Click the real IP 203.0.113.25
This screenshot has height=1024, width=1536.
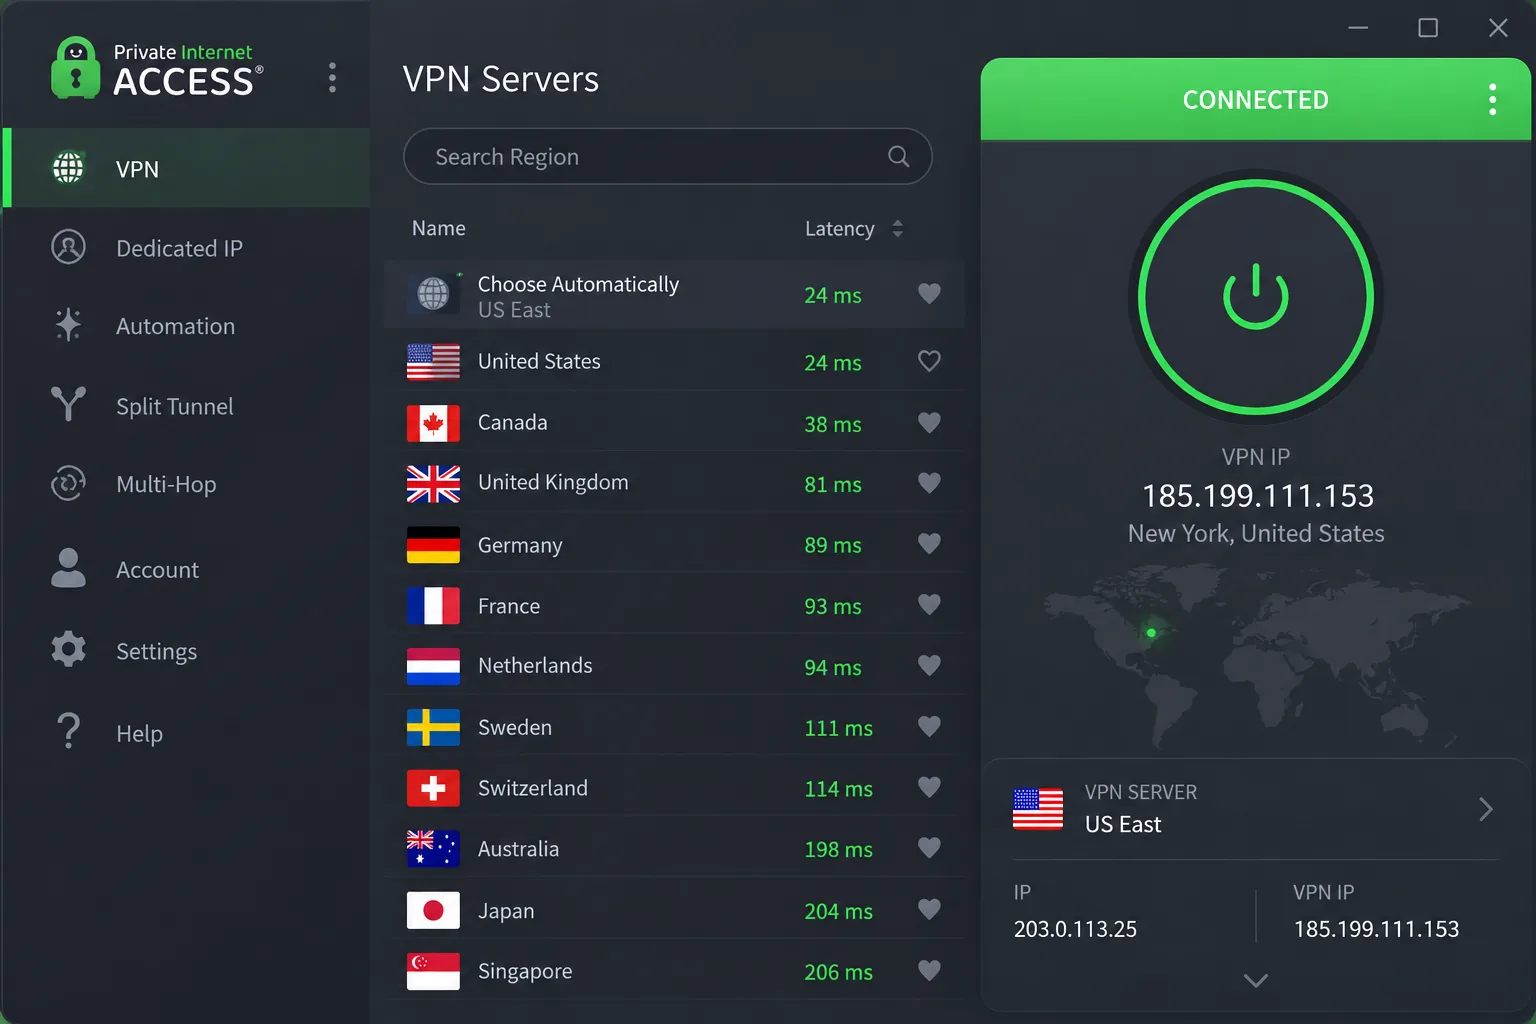tap(1075, 929)
